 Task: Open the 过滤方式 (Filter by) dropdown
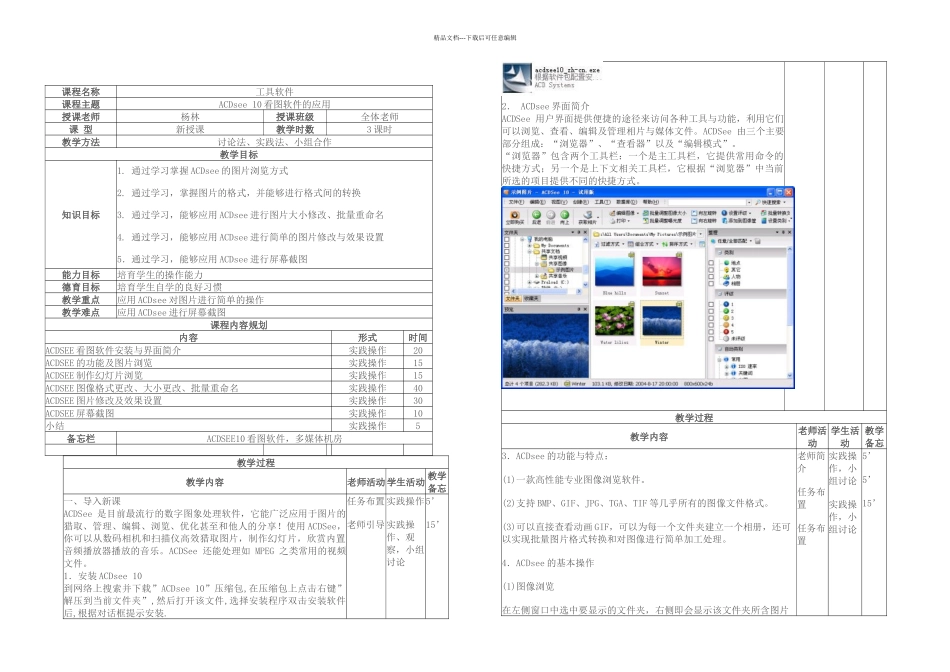(x=610, y=244)
